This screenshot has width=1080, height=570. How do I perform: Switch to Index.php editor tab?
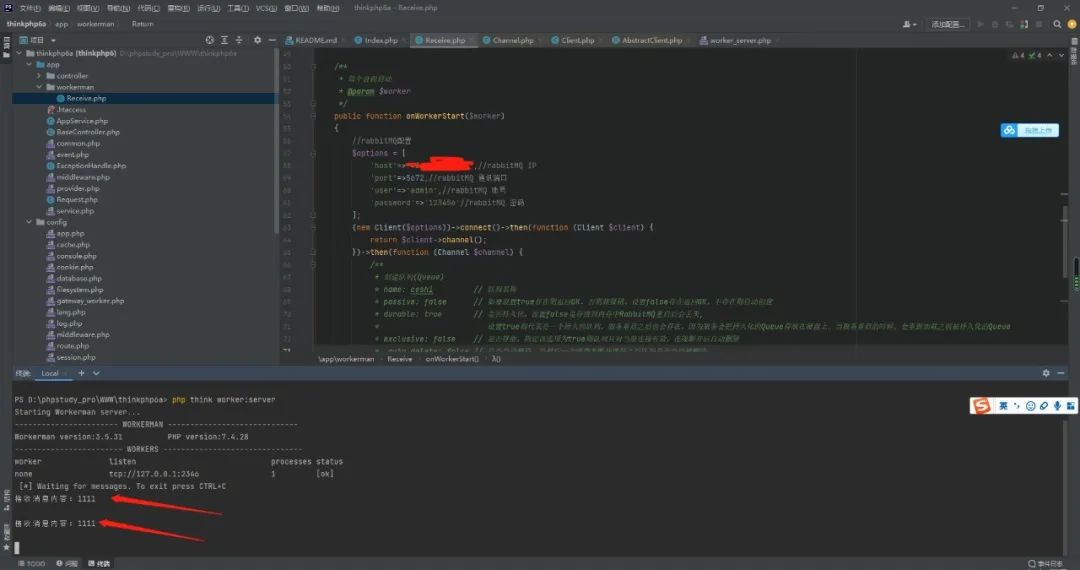[x=377, y=40]
